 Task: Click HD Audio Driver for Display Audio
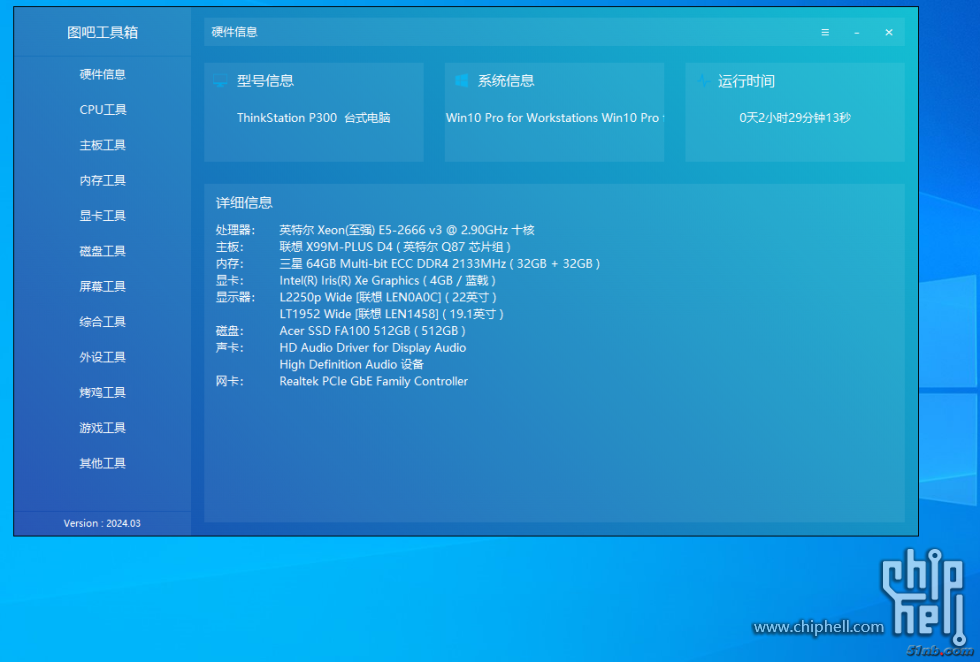point(372,348)
